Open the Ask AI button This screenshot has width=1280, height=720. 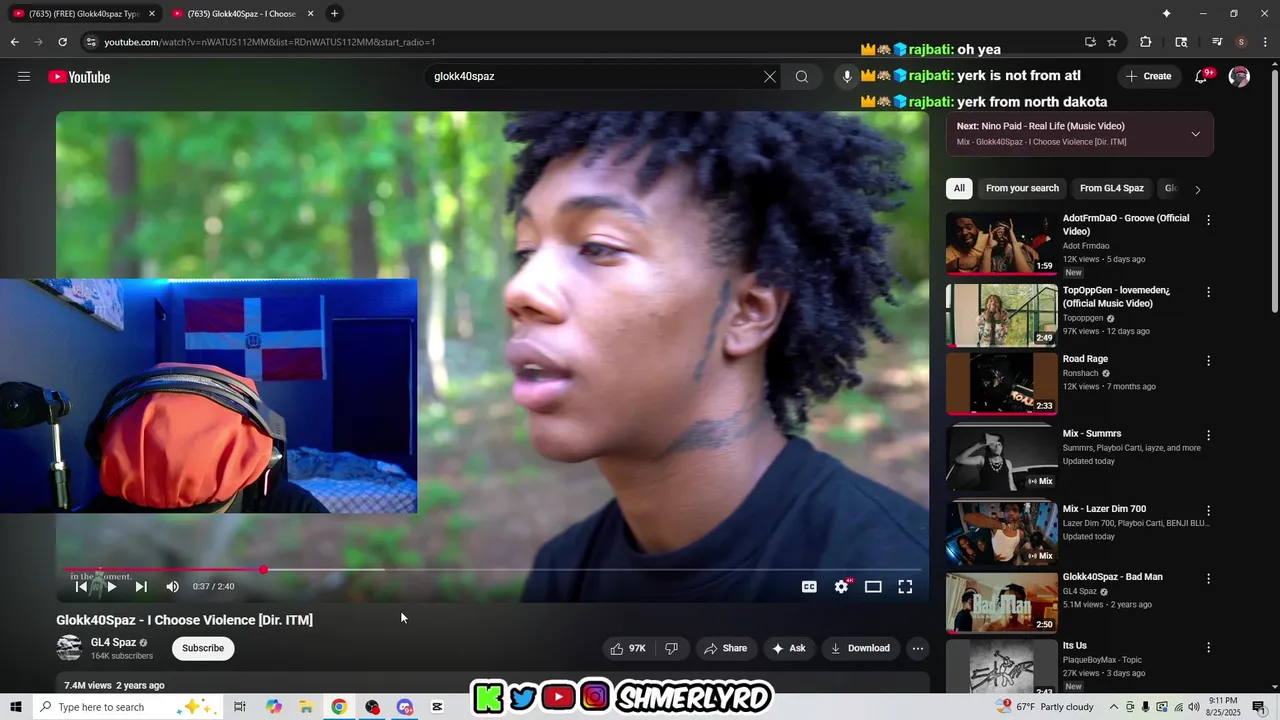[x=788, y=648]
